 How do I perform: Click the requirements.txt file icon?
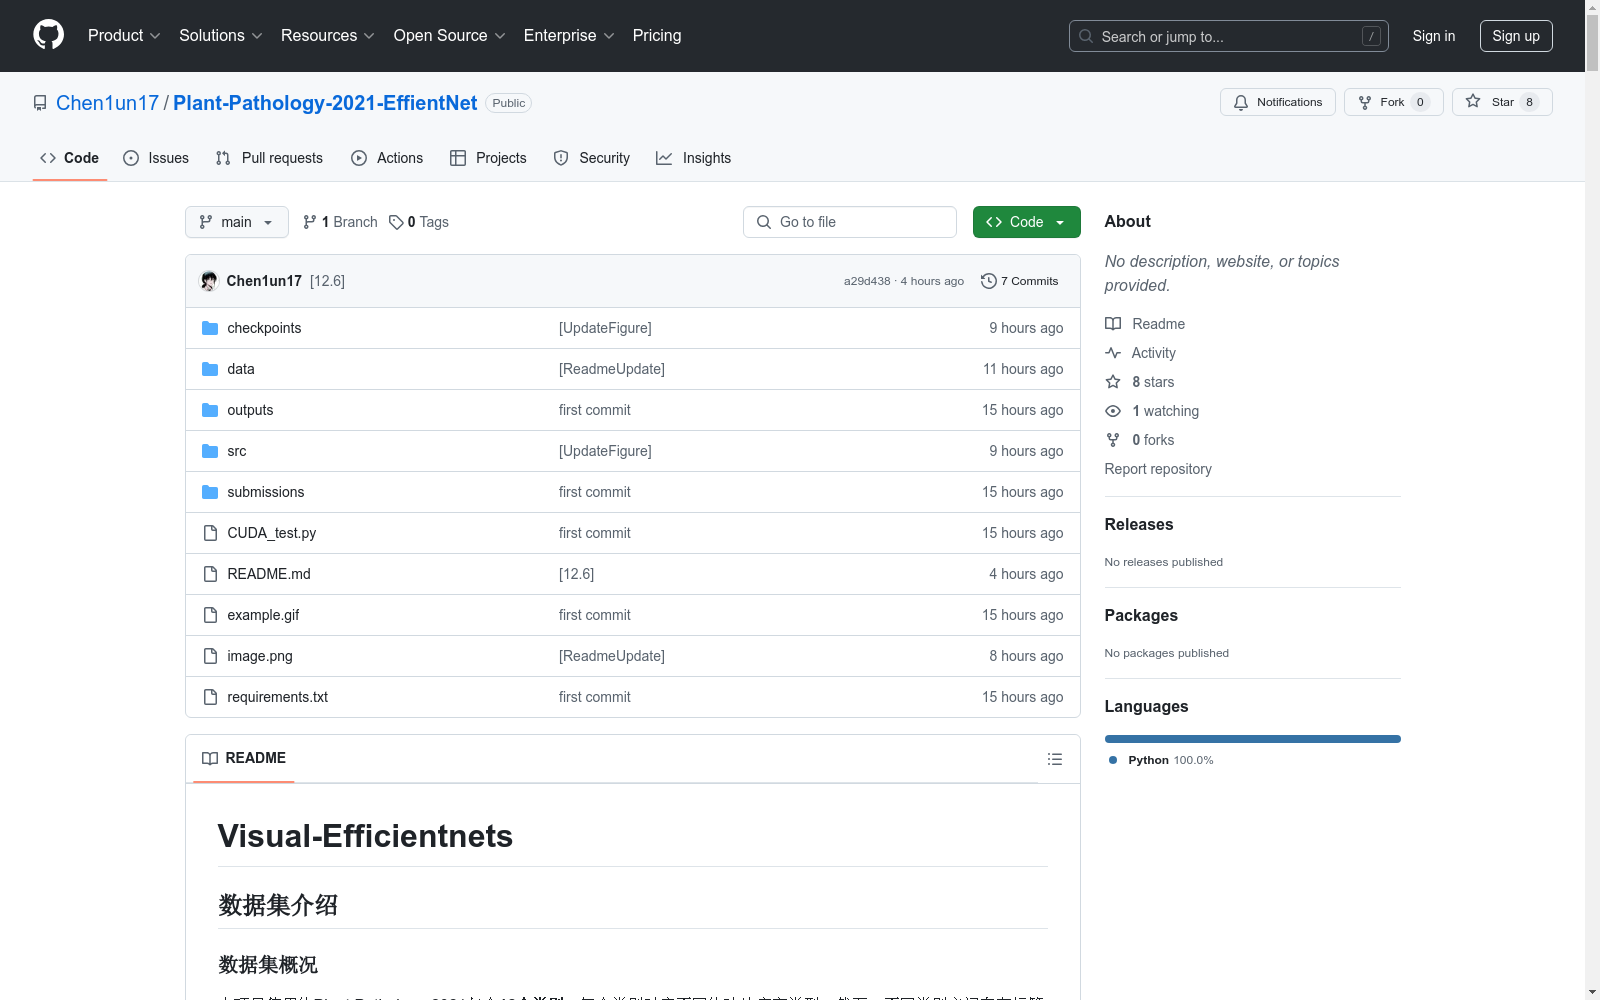pos(210,697)
